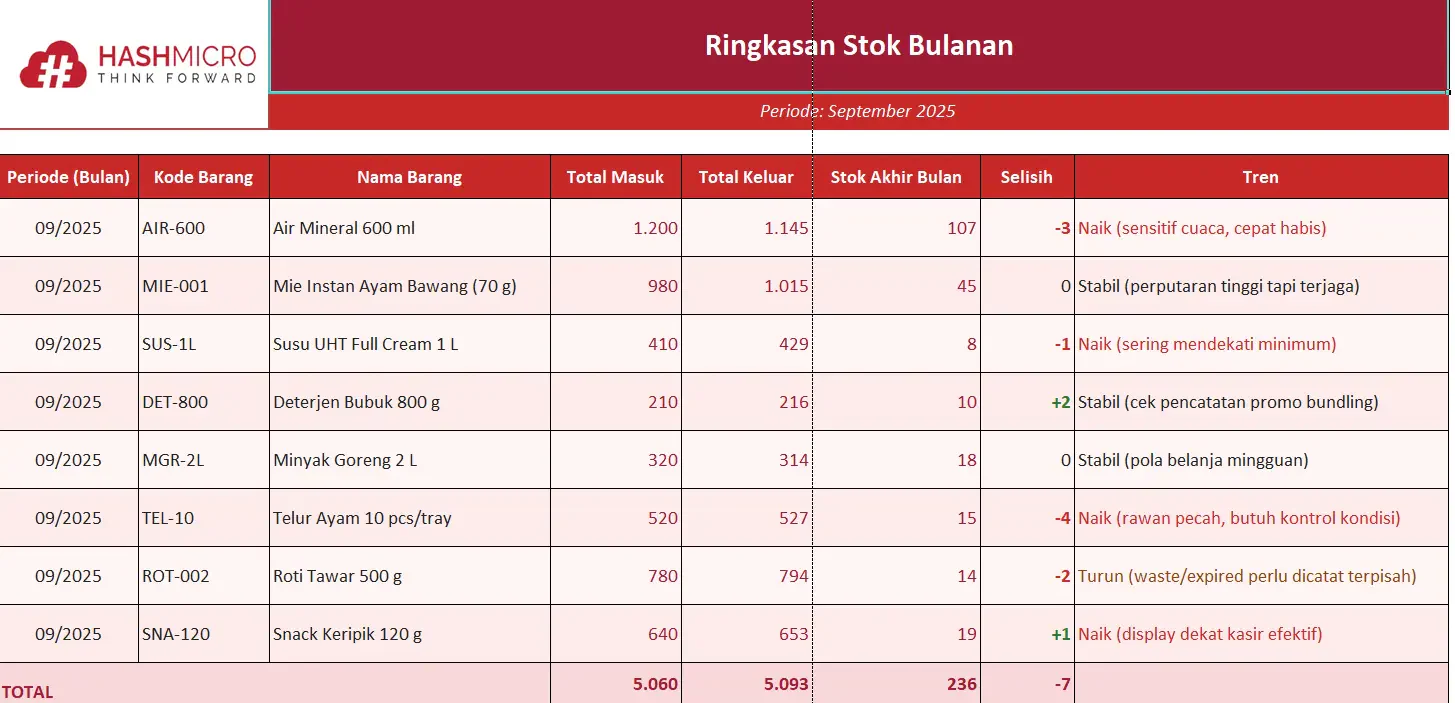This screenshot has height=703, width=1455.
Task: Click 'Naik (sering mendekati minimum)' cell
Action: (1261, 344)
